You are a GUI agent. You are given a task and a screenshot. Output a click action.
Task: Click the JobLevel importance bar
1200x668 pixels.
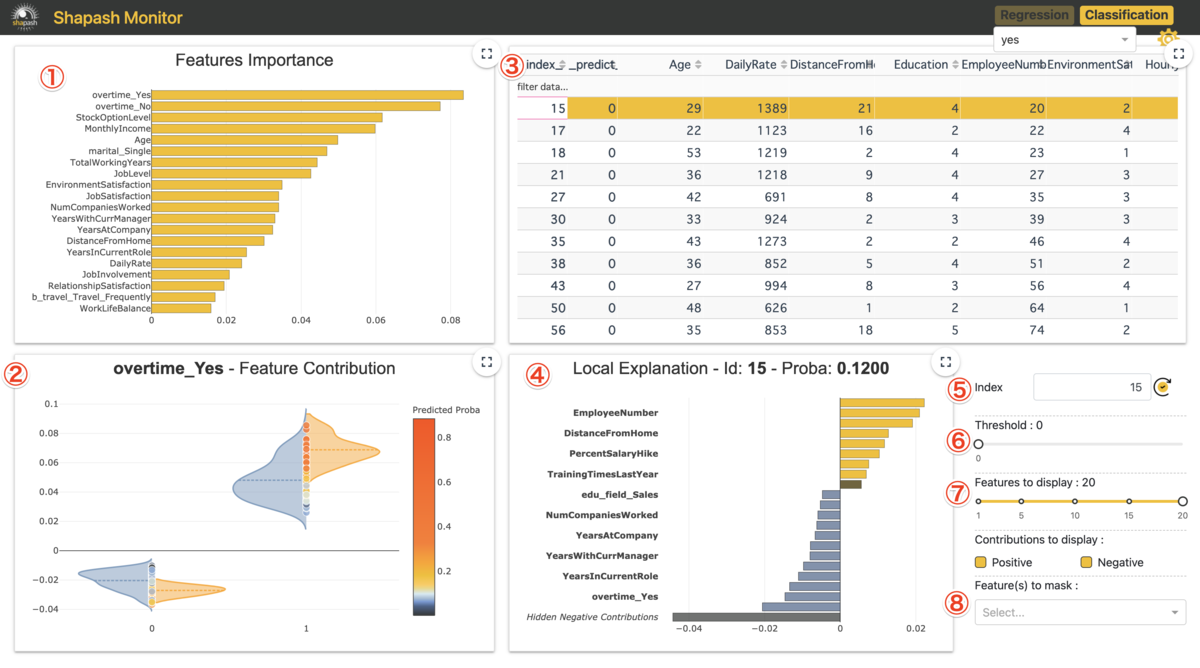pyautogui.click(x=231, y=173)
